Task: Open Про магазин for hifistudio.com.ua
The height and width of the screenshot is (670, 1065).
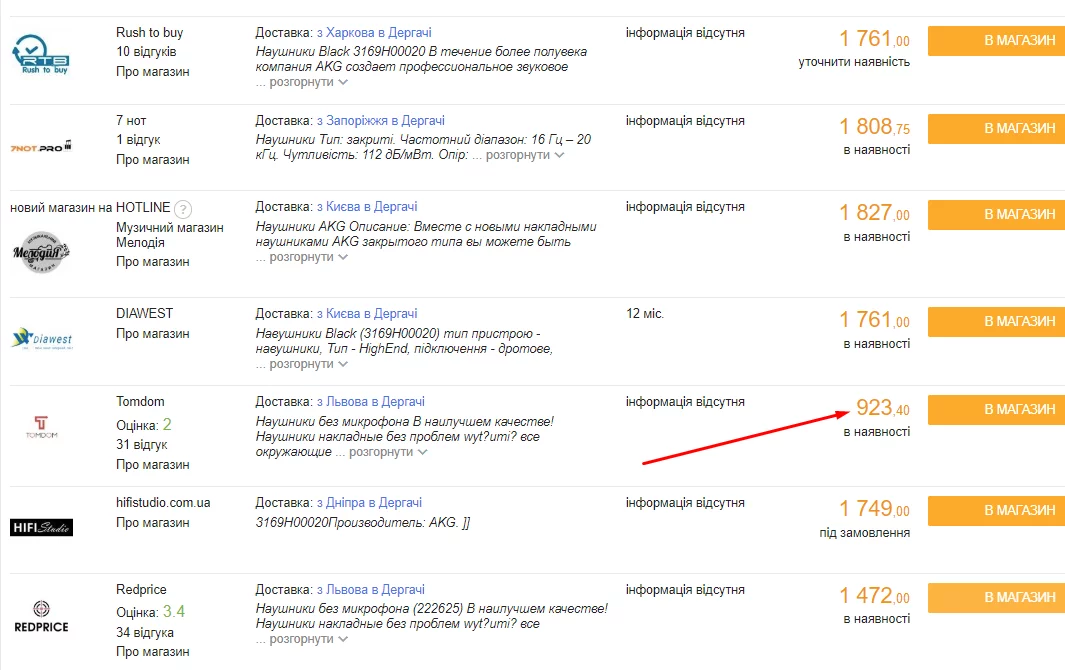Action: (x=153, y=523)
